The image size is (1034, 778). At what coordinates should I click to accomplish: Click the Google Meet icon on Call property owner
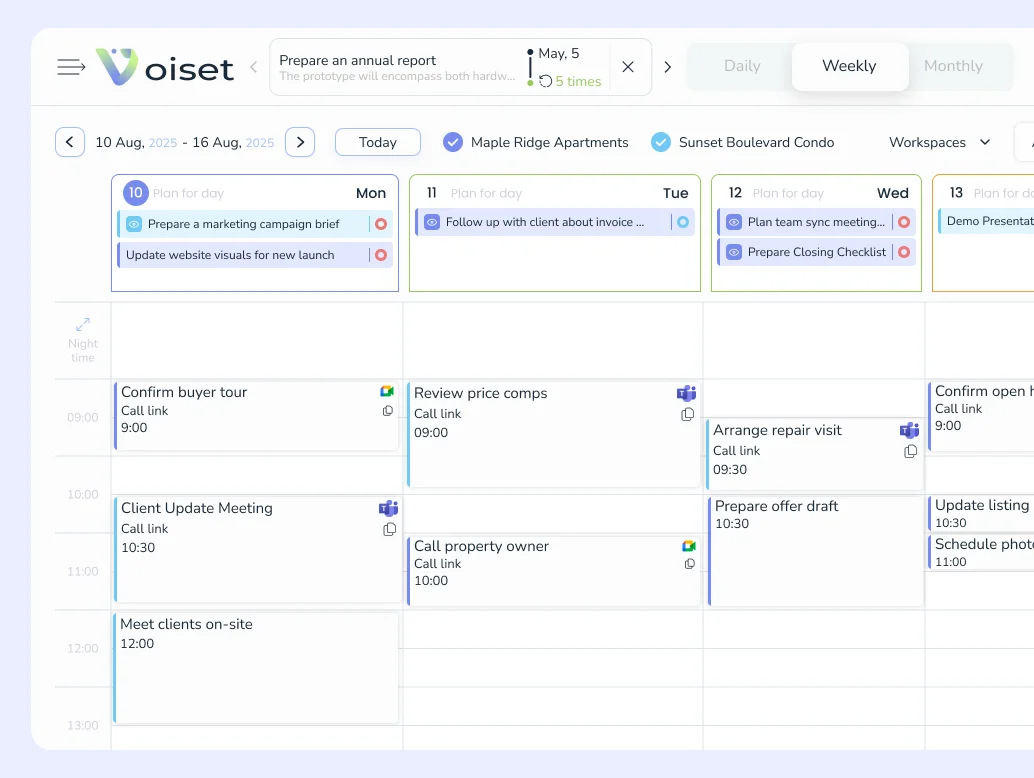click(689, 546)
